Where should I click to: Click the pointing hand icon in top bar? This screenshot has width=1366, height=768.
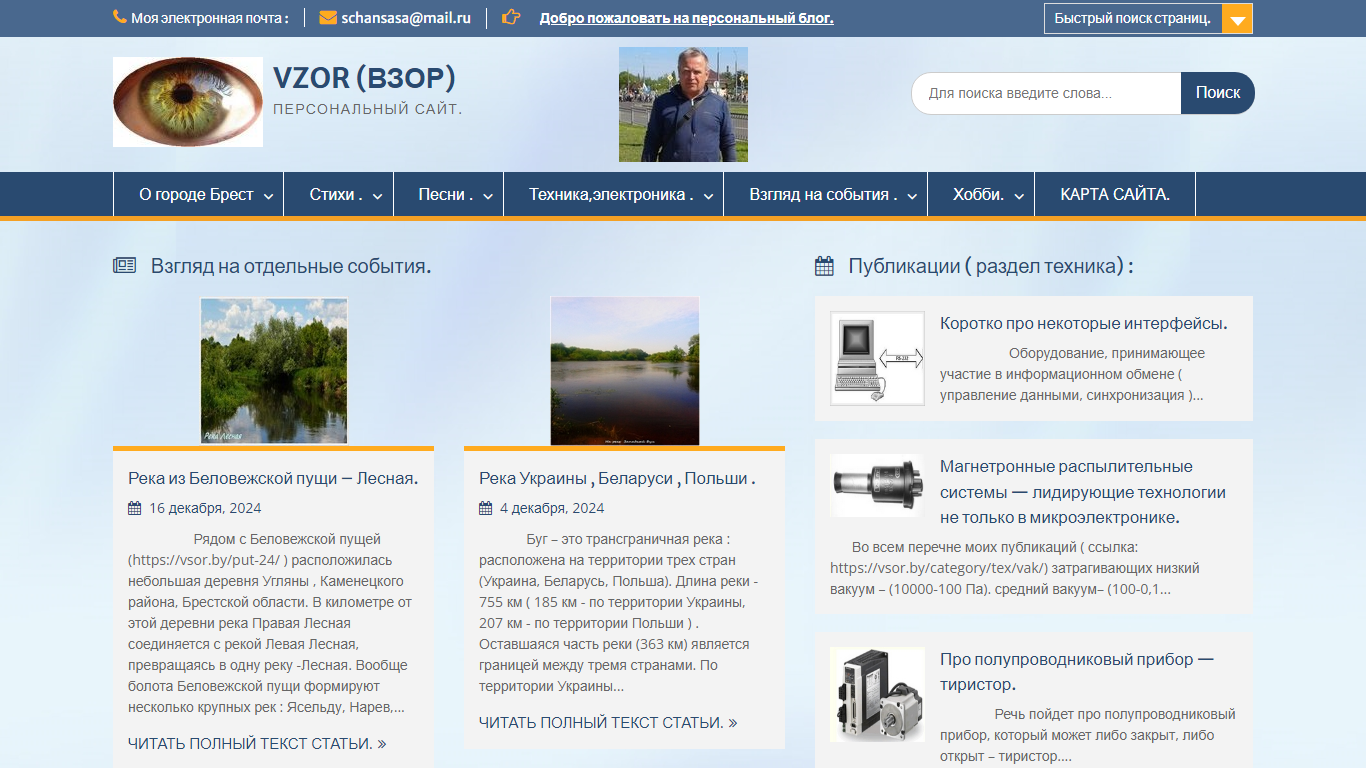click(x=511, y=17)
